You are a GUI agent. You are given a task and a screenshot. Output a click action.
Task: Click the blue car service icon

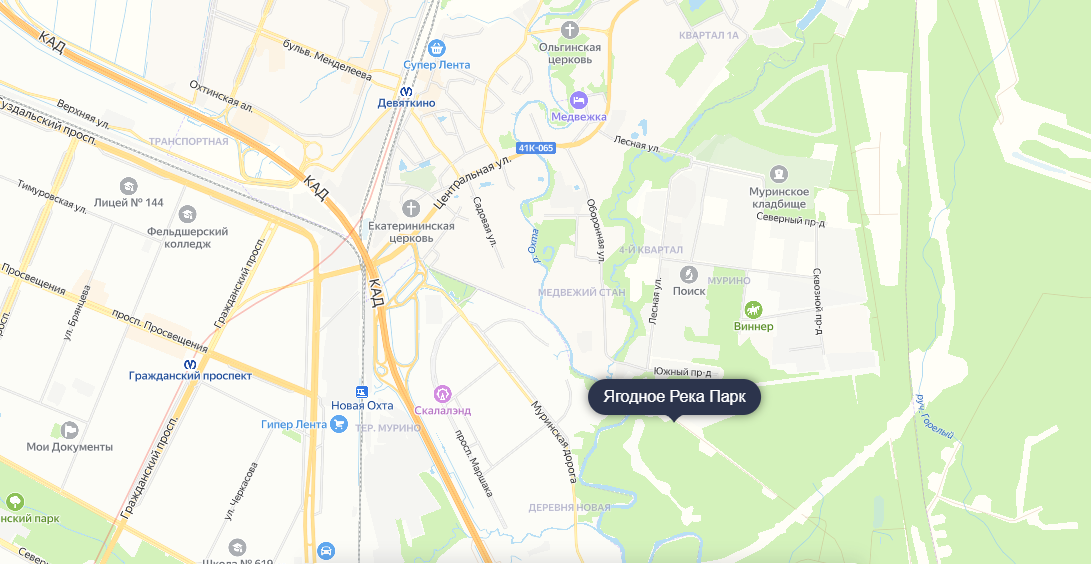[x=326, y=551]
